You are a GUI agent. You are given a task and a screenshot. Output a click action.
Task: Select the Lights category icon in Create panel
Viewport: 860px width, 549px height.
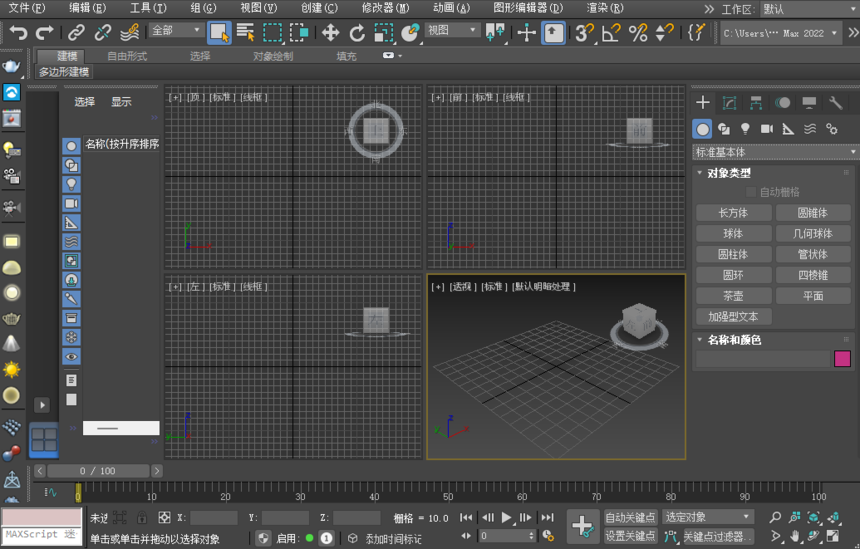pyautogui.click(x=745, y=129)
